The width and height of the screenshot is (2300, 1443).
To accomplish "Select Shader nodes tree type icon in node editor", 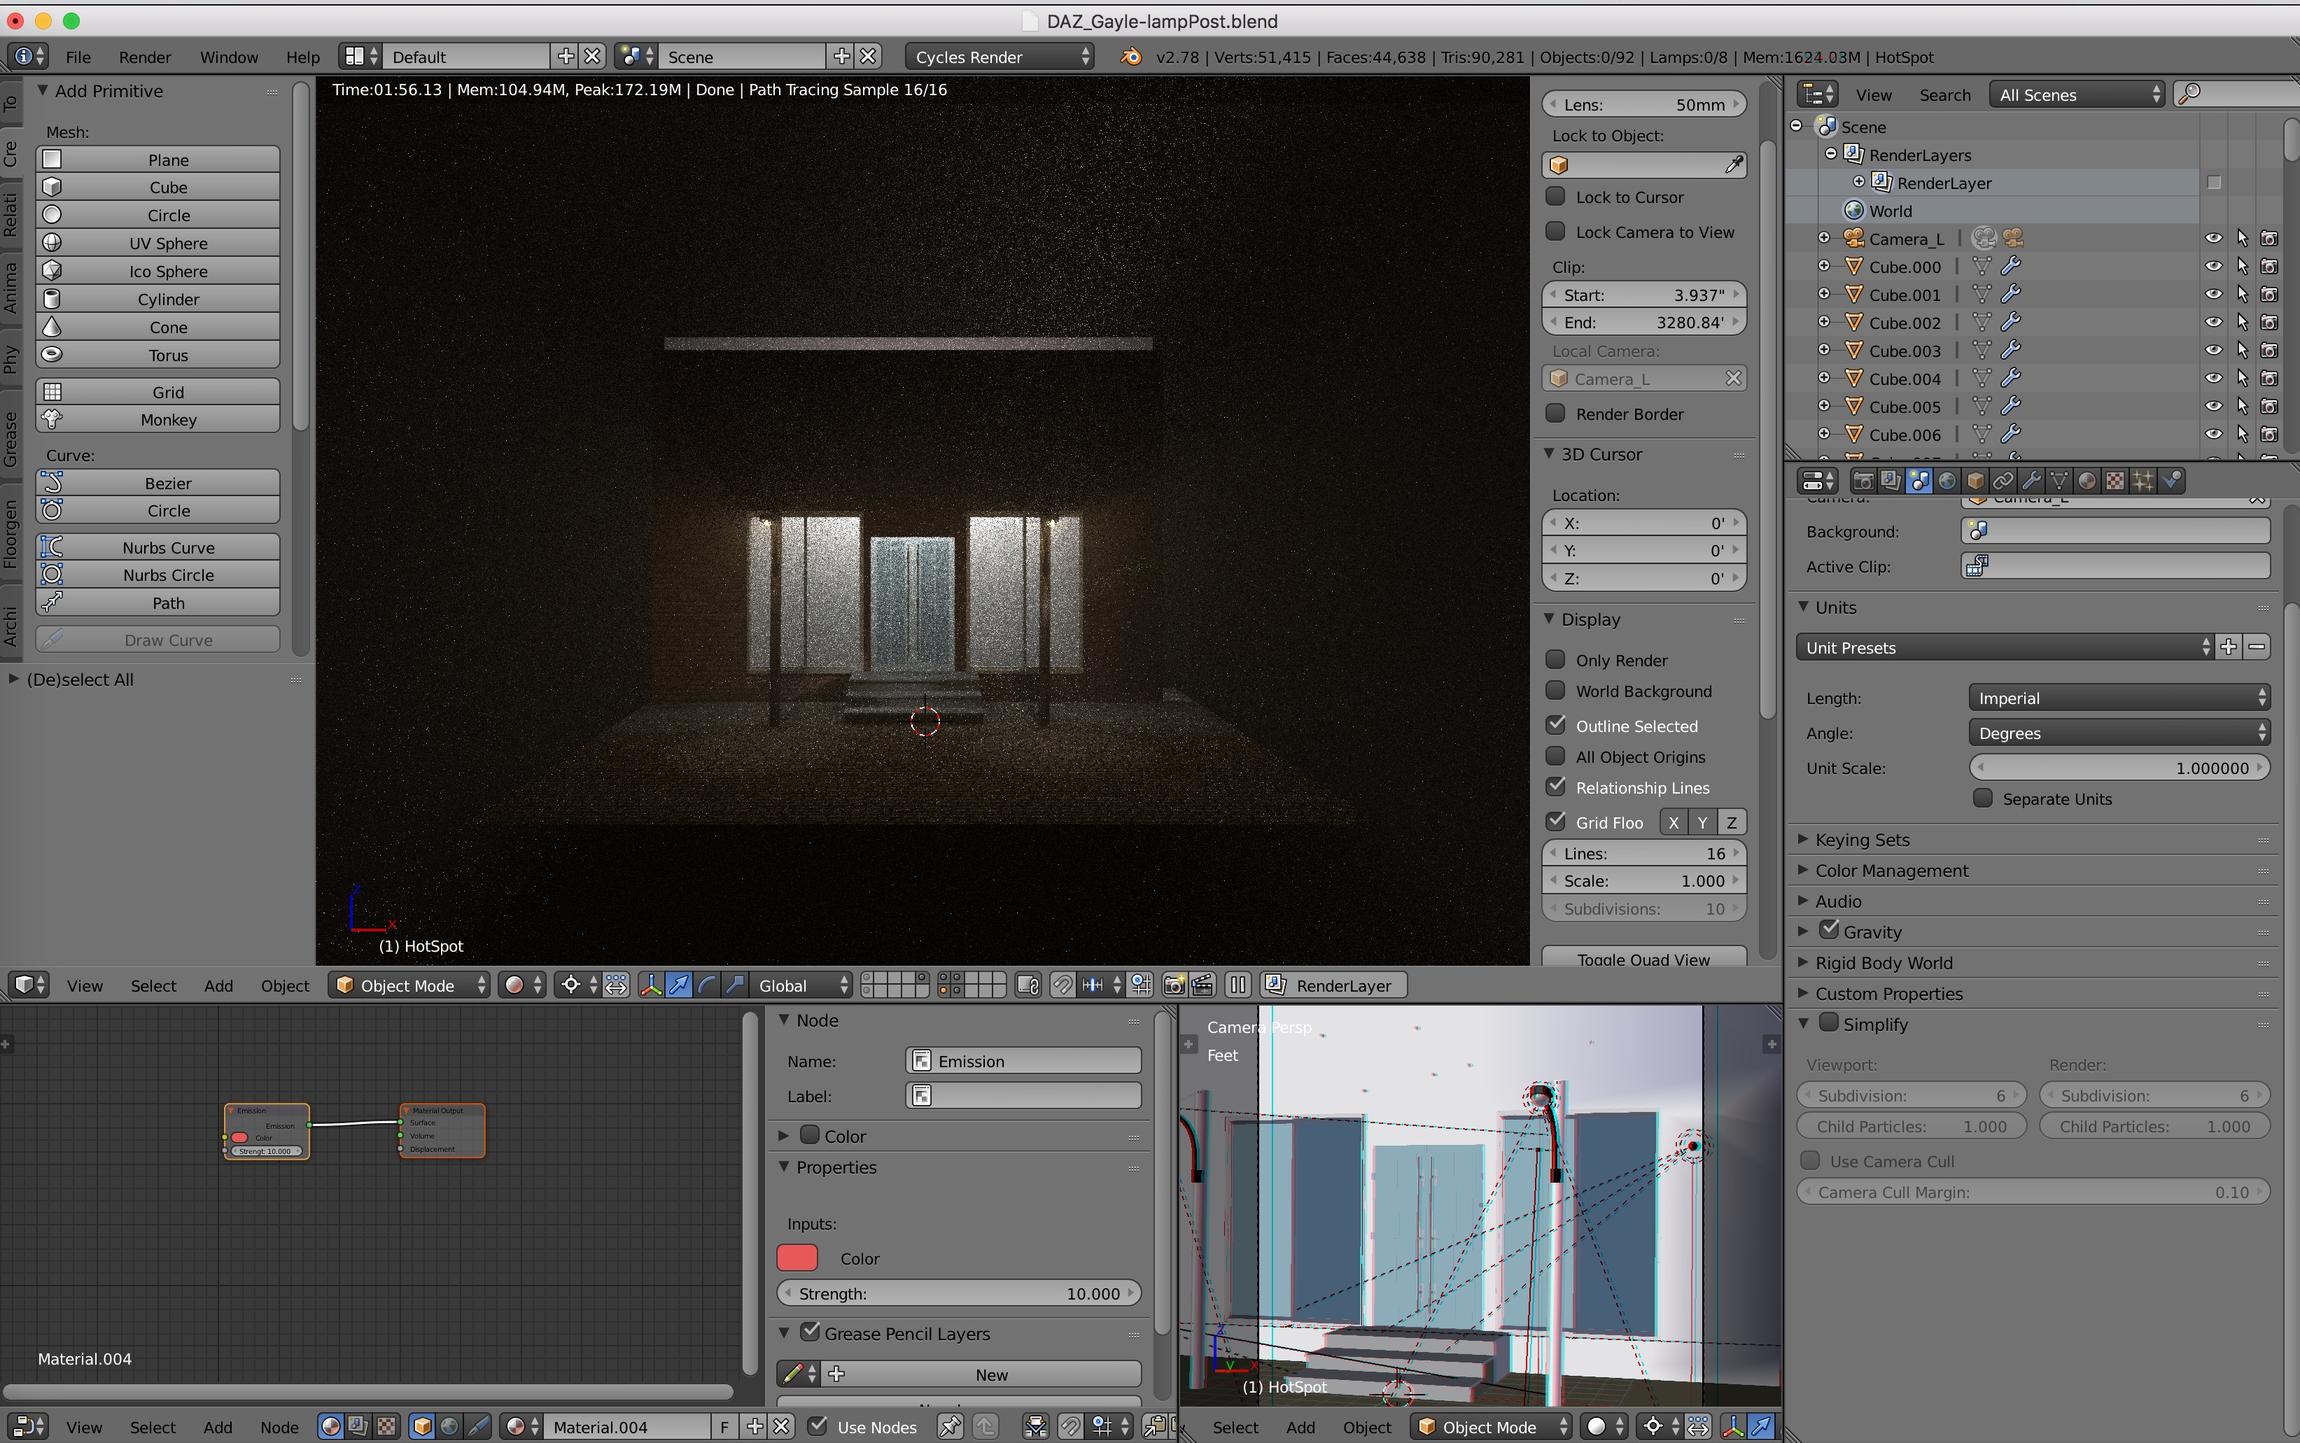I will tap(331, 1426).
